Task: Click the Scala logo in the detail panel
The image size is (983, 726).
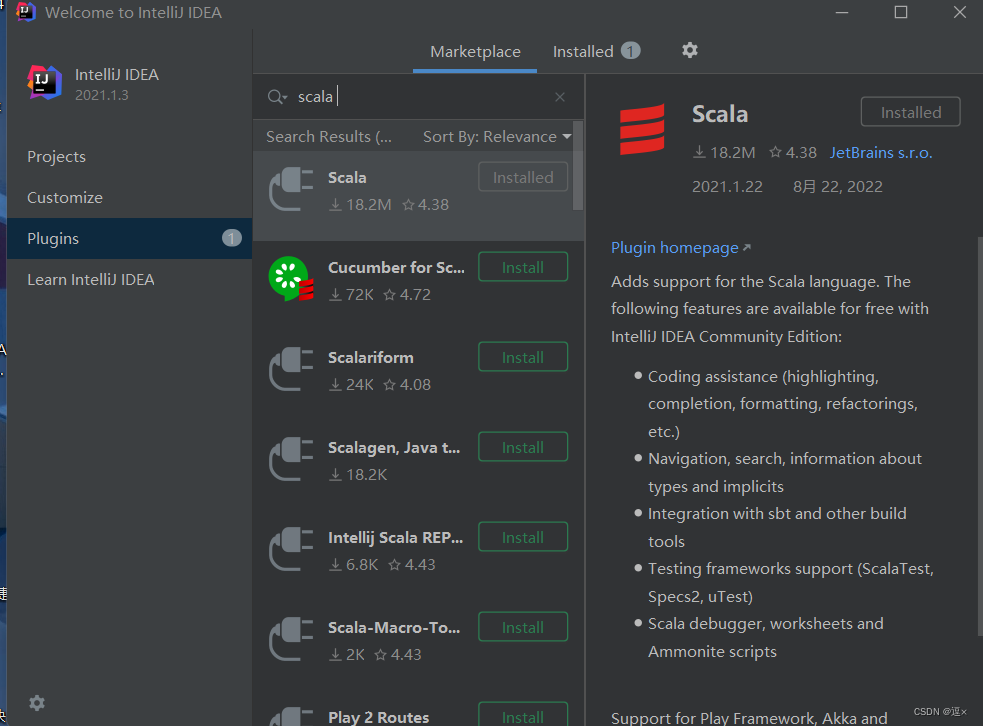Action: click(640, 129)
